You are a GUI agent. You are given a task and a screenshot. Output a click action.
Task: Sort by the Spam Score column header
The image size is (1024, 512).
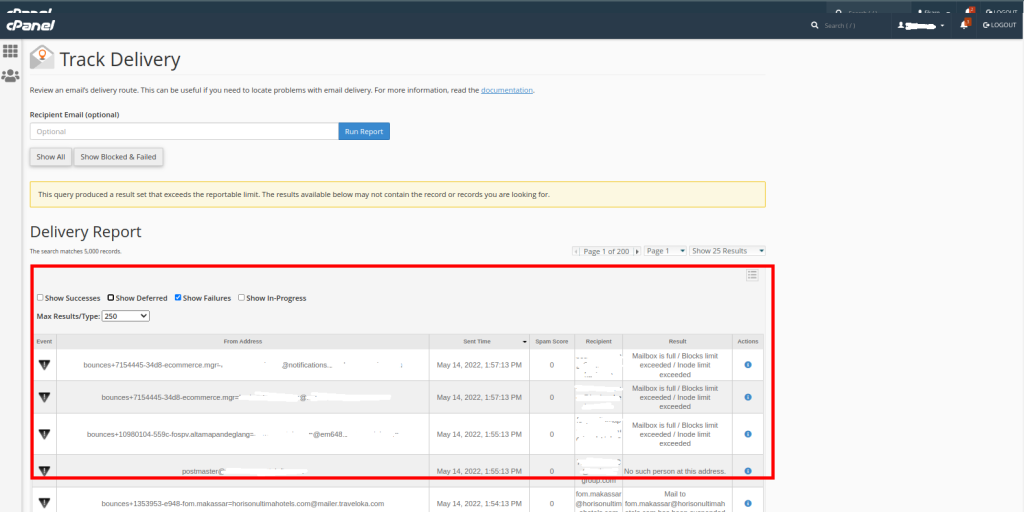(552, 342)
